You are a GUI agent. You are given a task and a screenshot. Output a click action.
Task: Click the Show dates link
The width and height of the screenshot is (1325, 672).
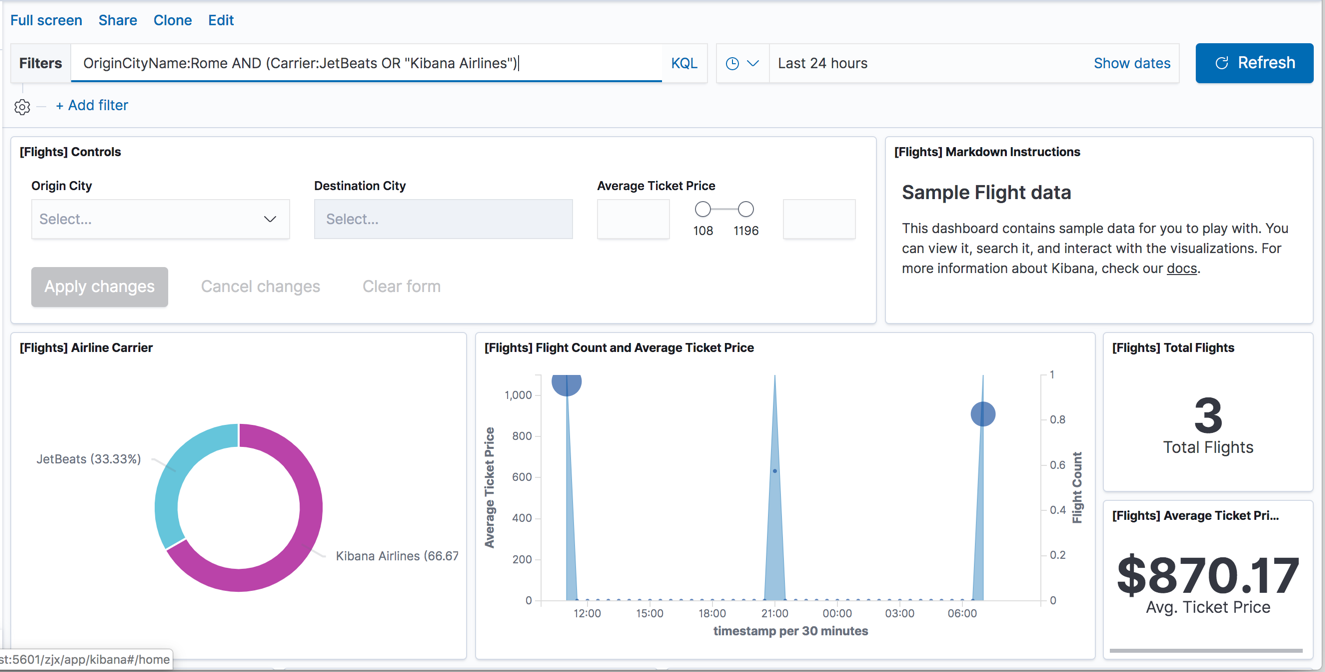1131,62
